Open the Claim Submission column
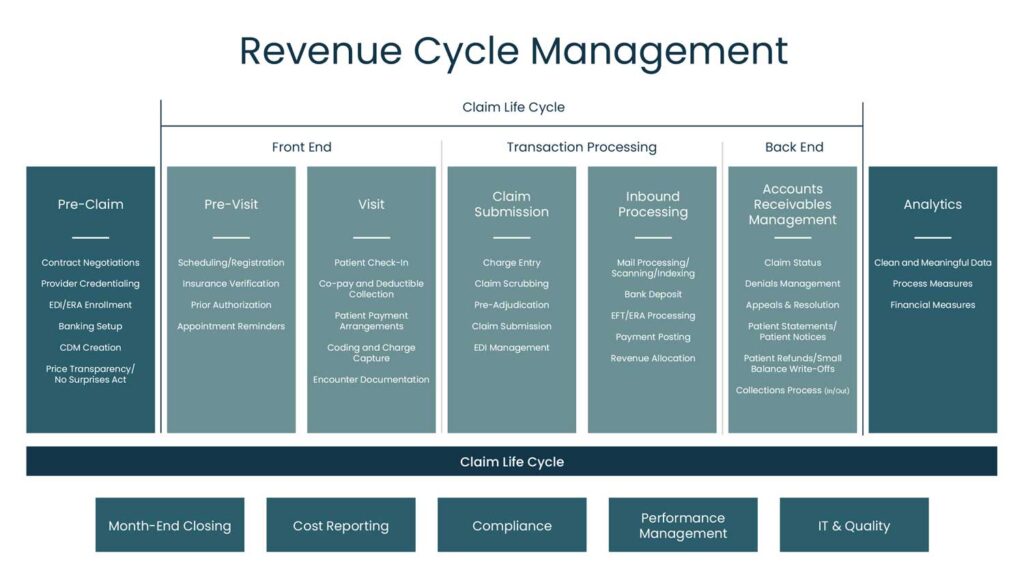This screenshot has width=1024, height=576. pyautogui.click(x=512, y=204)
